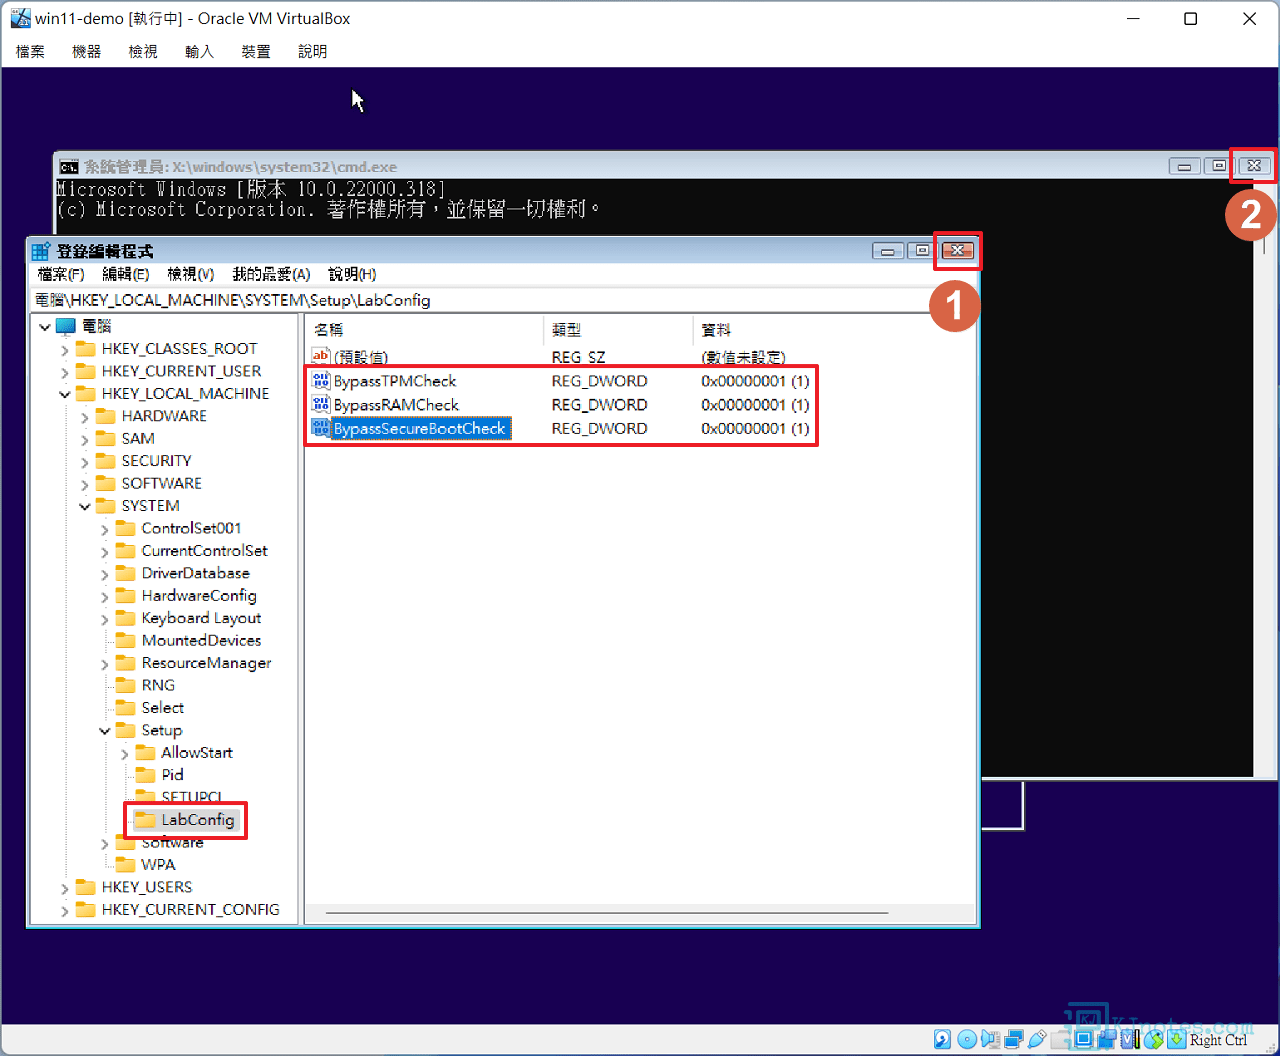Image resolution: width=1280 pixels, height=1056 pixels.
Task: Select the ResourceManager key
Action: pyautogui.click(x=206, y=663)
